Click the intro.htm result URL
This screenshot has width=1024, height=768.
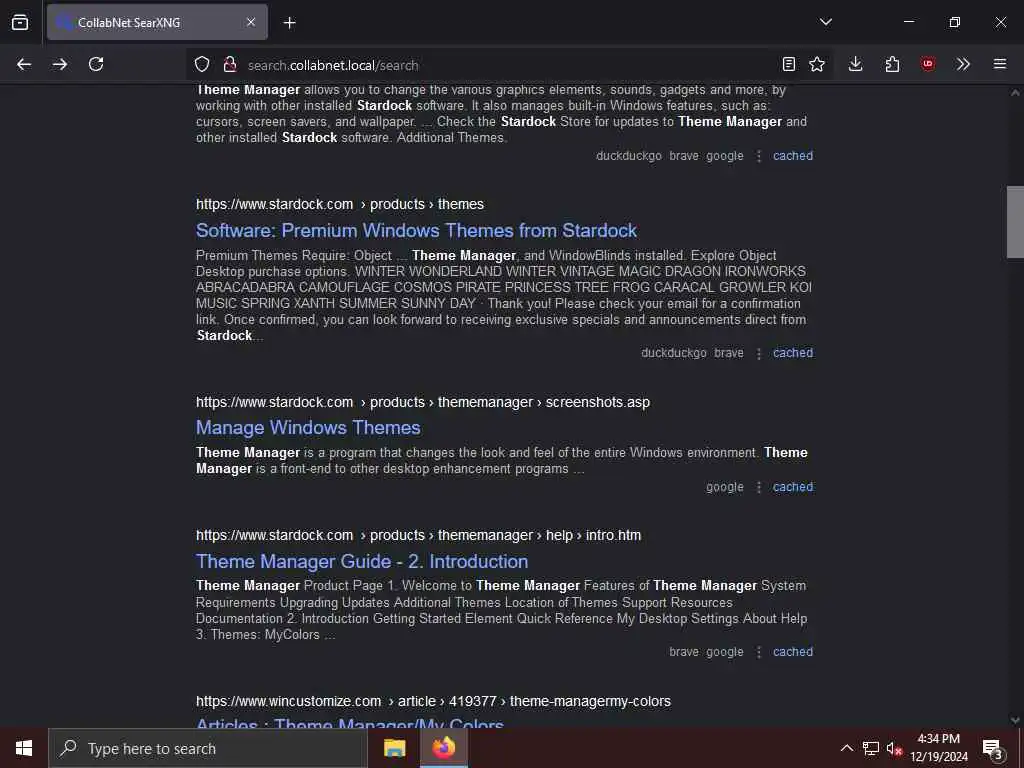point(419,536)
